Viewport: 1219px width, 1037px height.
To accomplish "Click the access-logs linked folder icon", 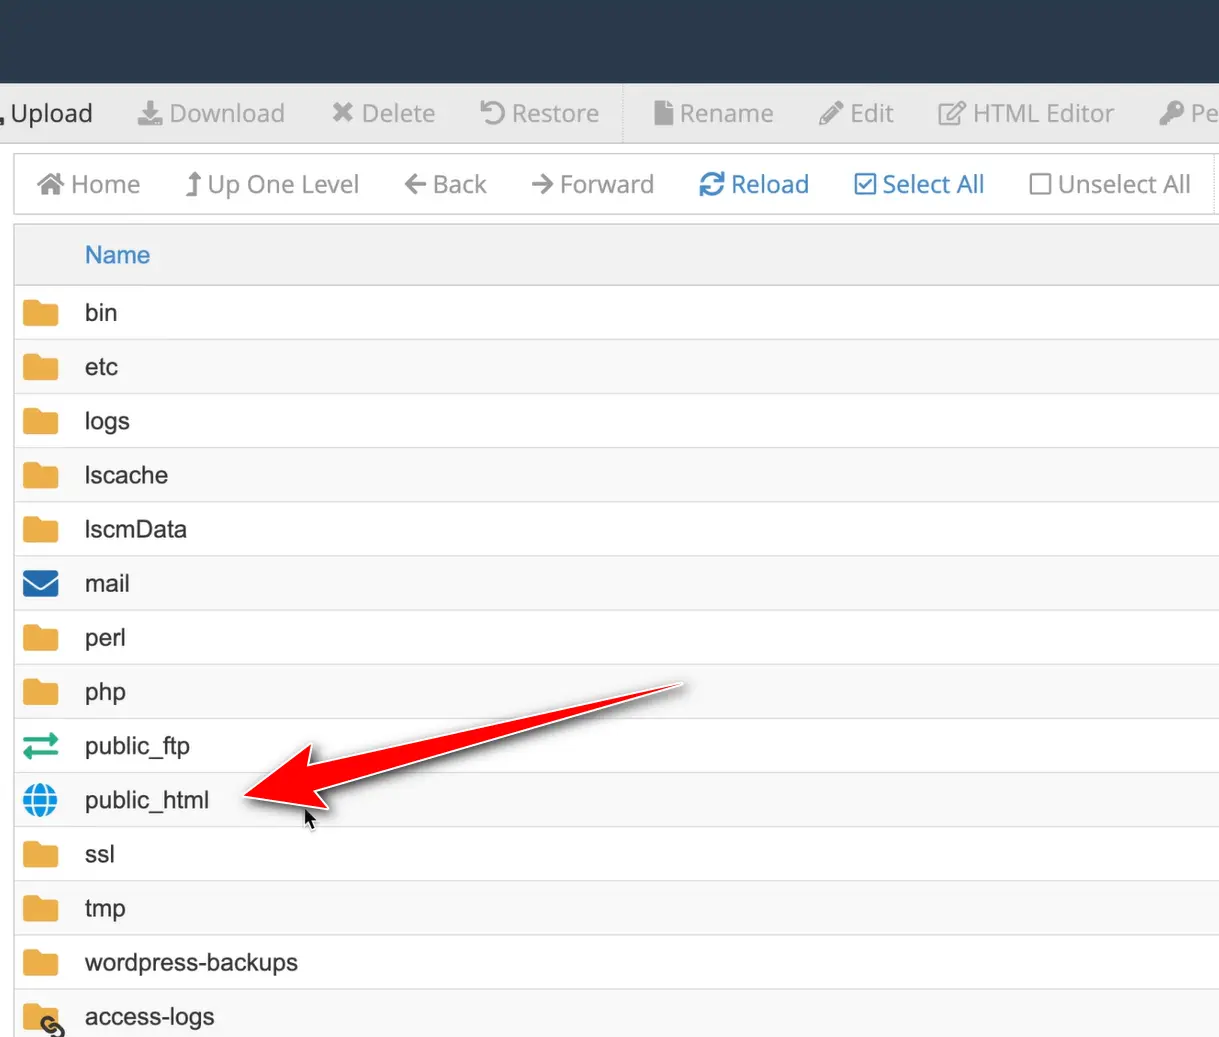I will (42, 1018).
